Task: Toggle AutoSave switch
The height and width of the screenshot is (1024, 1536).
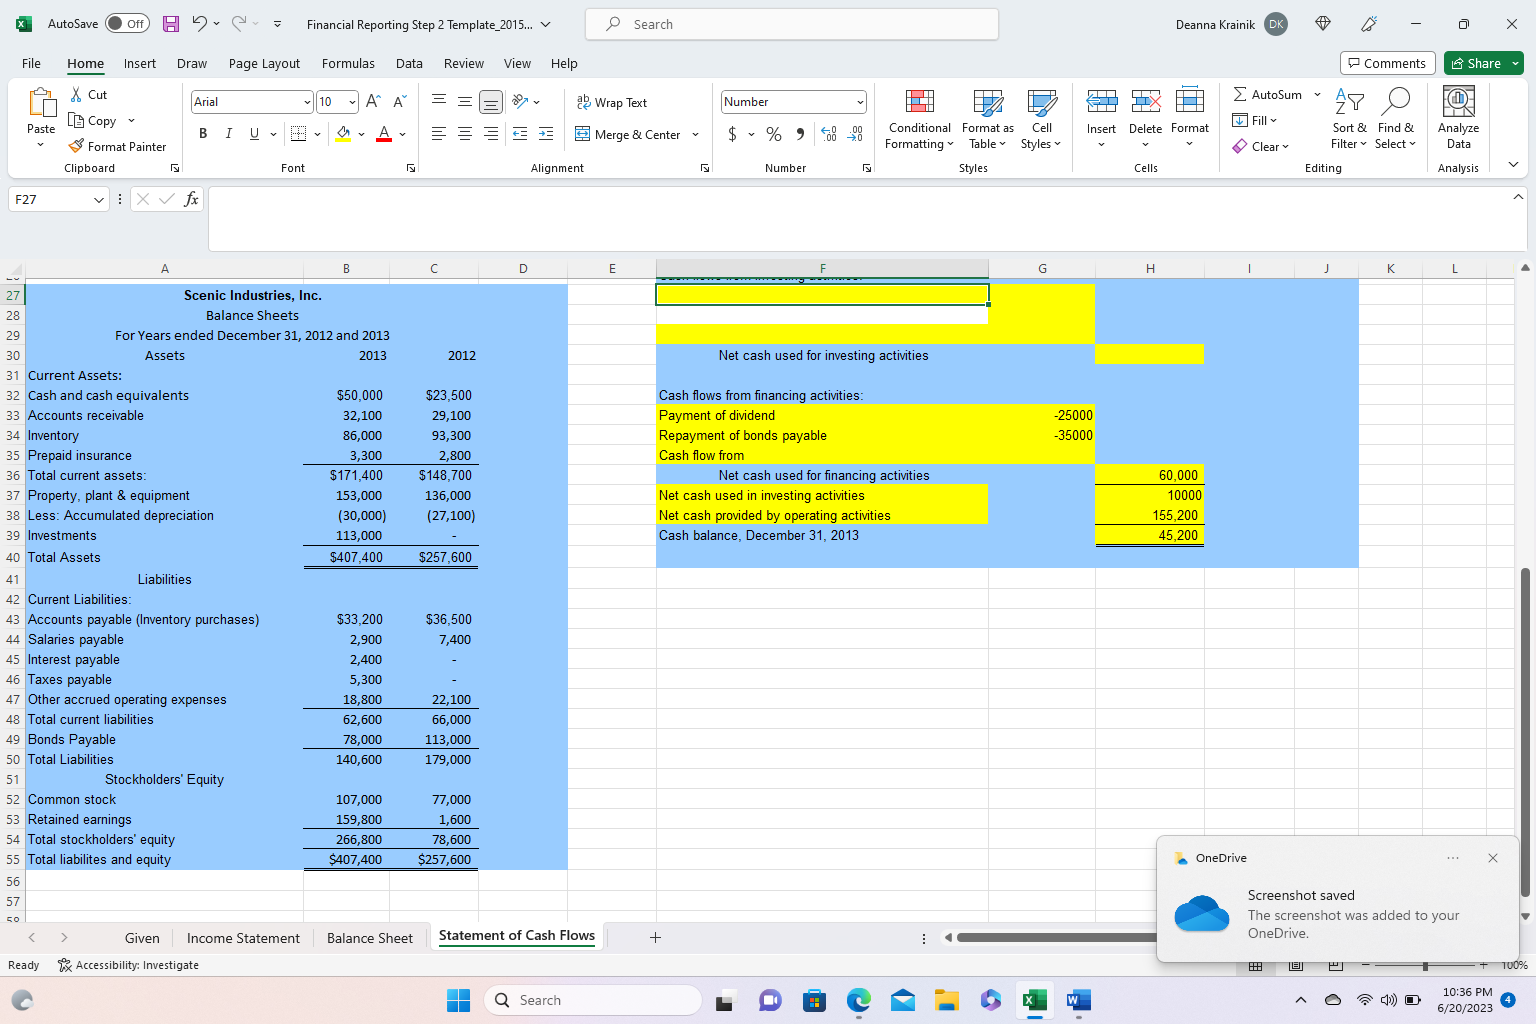Action: point(127,24)
